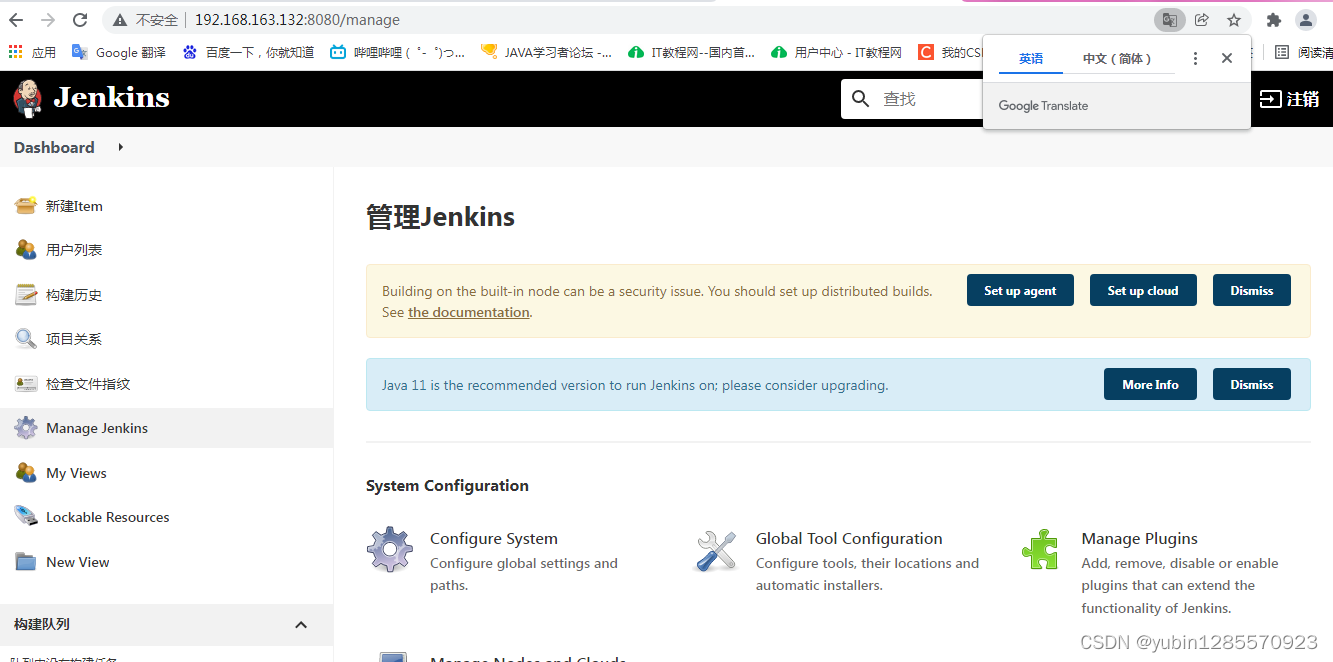Viewport: 1333px width, 662px height.
Task: Click the search magnifier icon in header
Action: pyautogui.click(x=861, y=98)
